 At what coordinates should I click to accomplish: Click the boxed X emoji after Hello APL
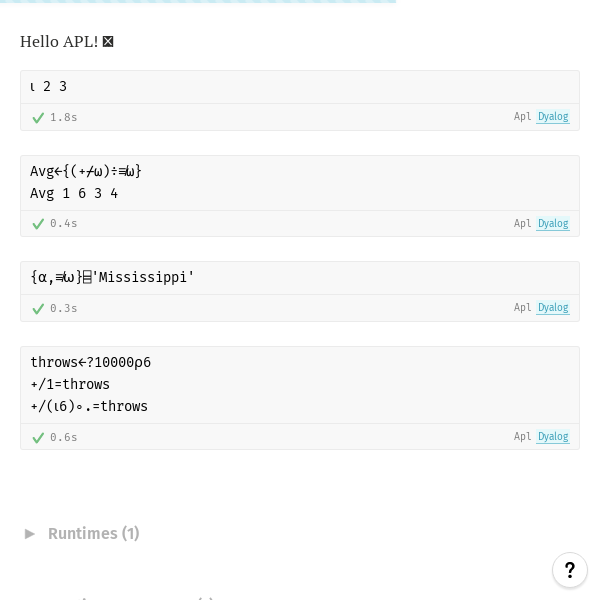coord(108,41)
